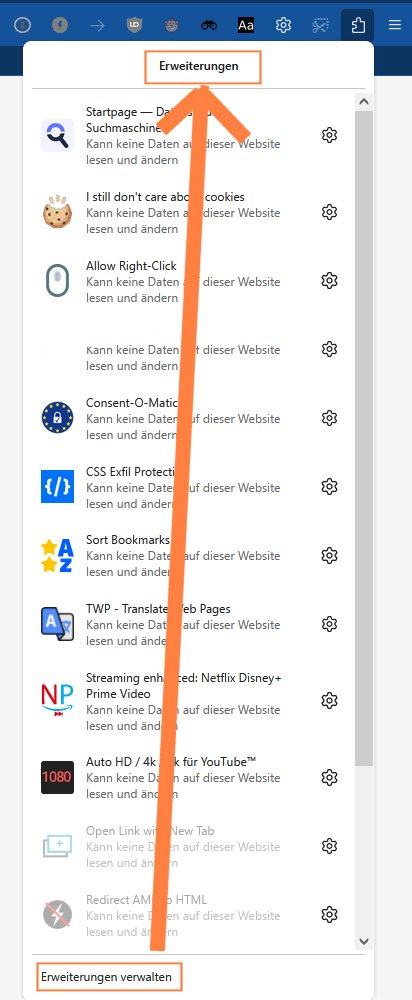
Task: Select the Consent-O-Matic name
Action: (132, 404)
